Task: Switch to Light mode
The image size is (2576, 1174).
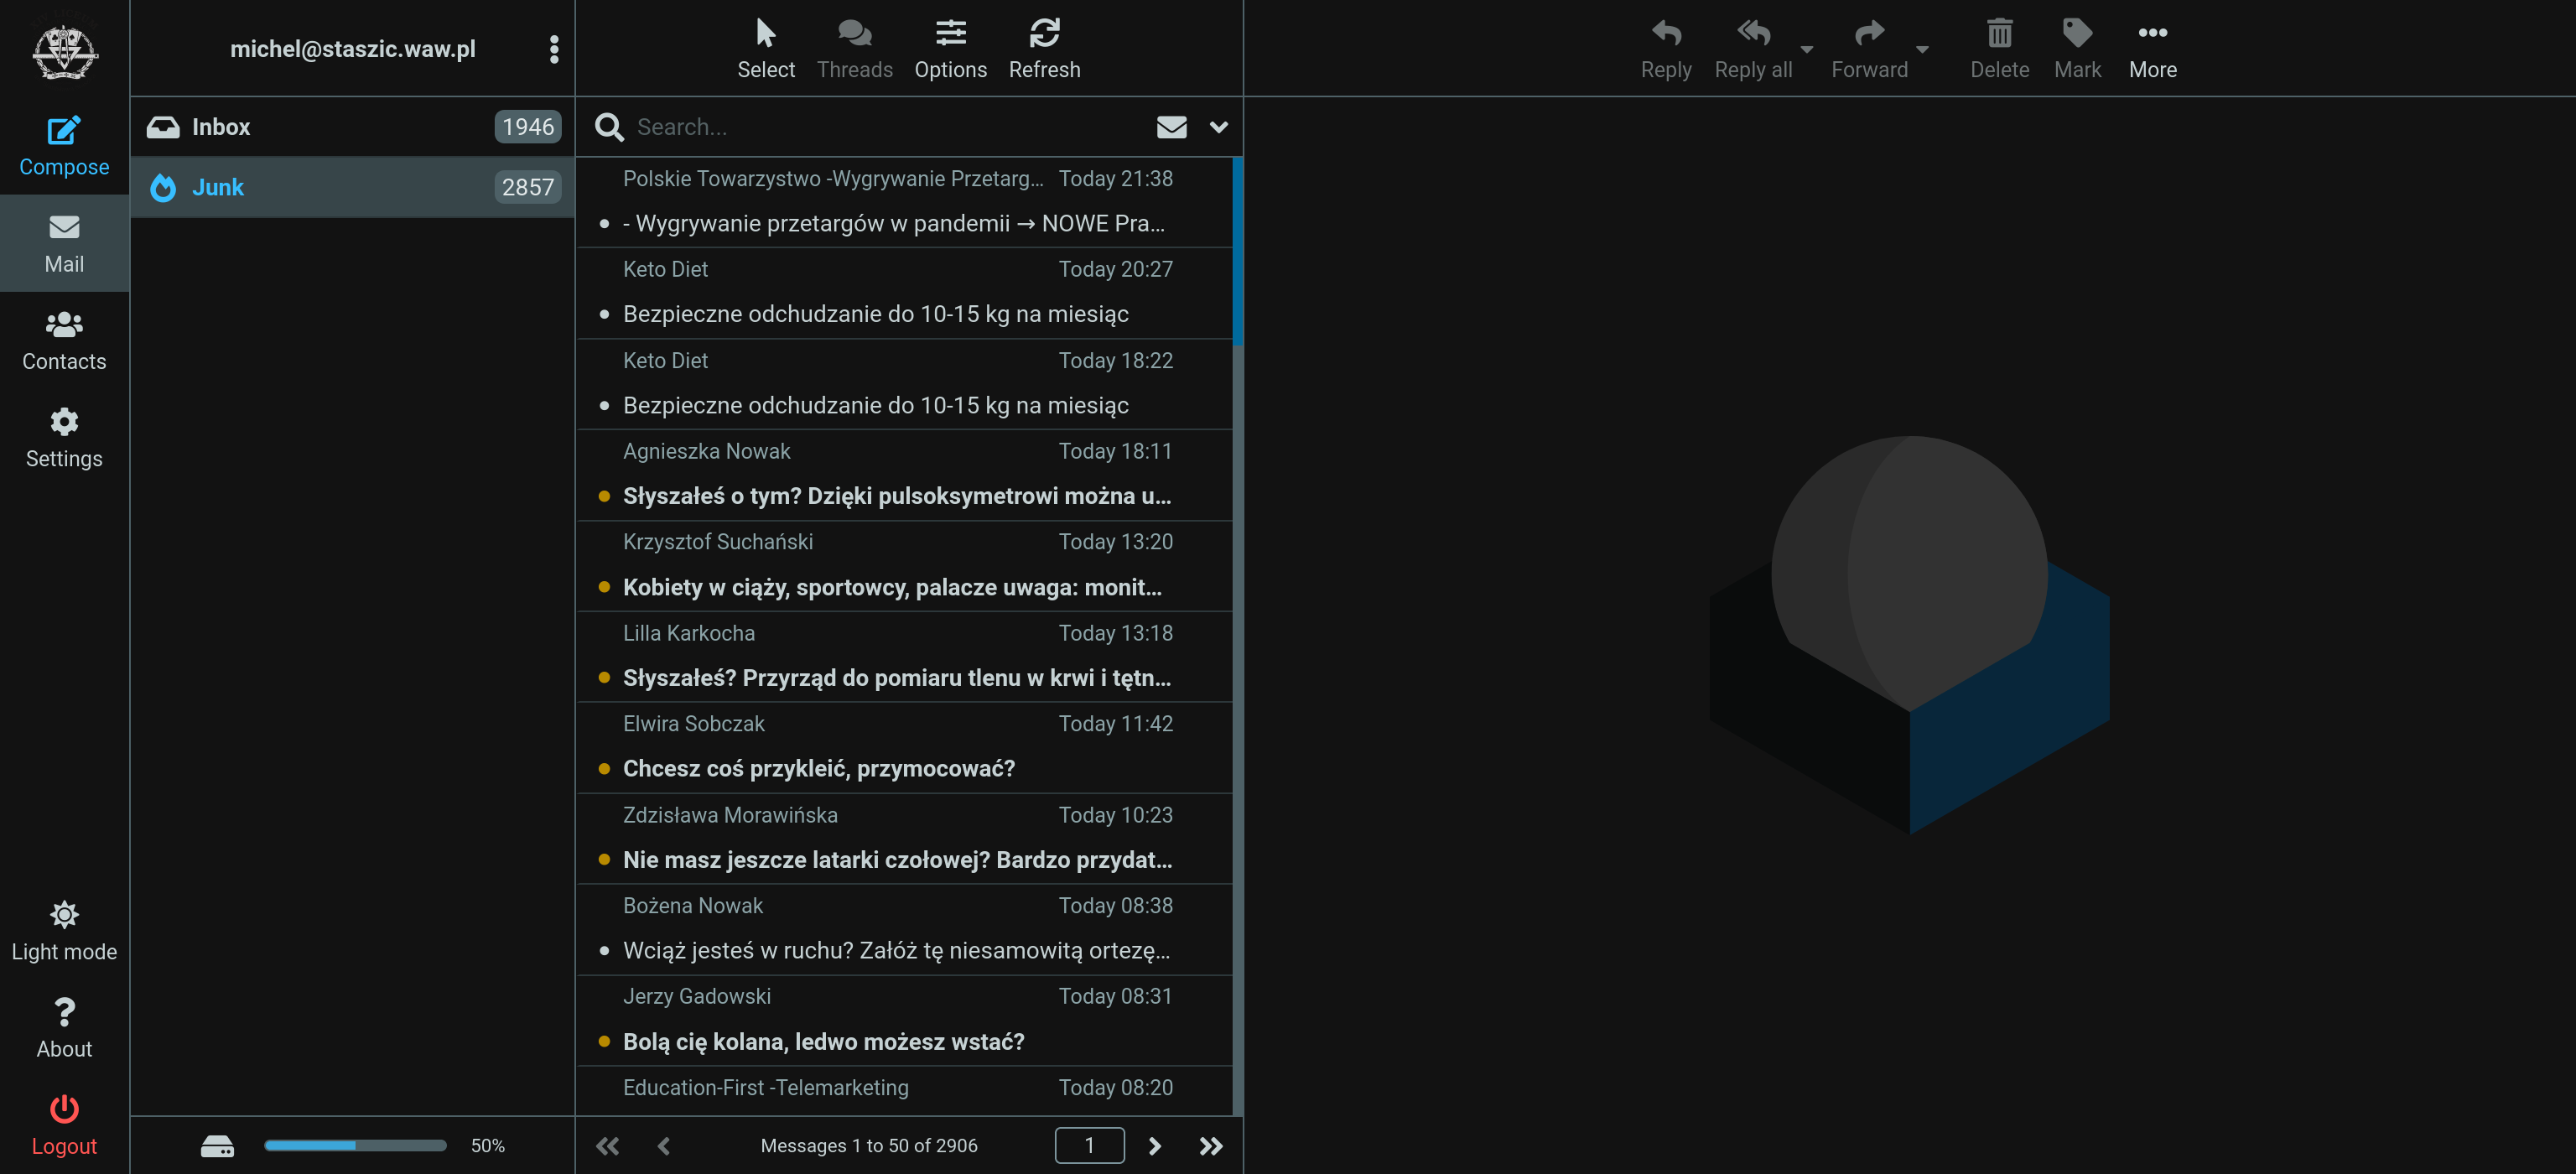Action: [63, 930]
